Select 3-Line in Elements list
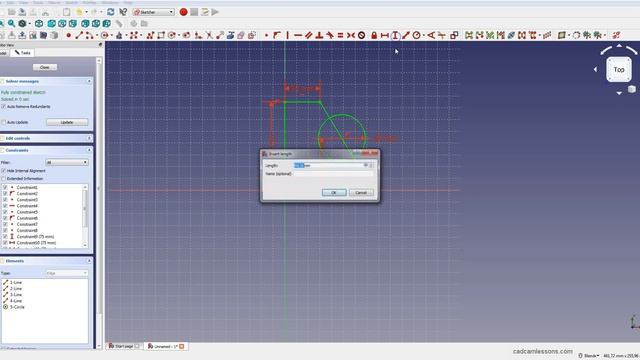This screenshot has height=360, width=640. click(x=16, y=295)
